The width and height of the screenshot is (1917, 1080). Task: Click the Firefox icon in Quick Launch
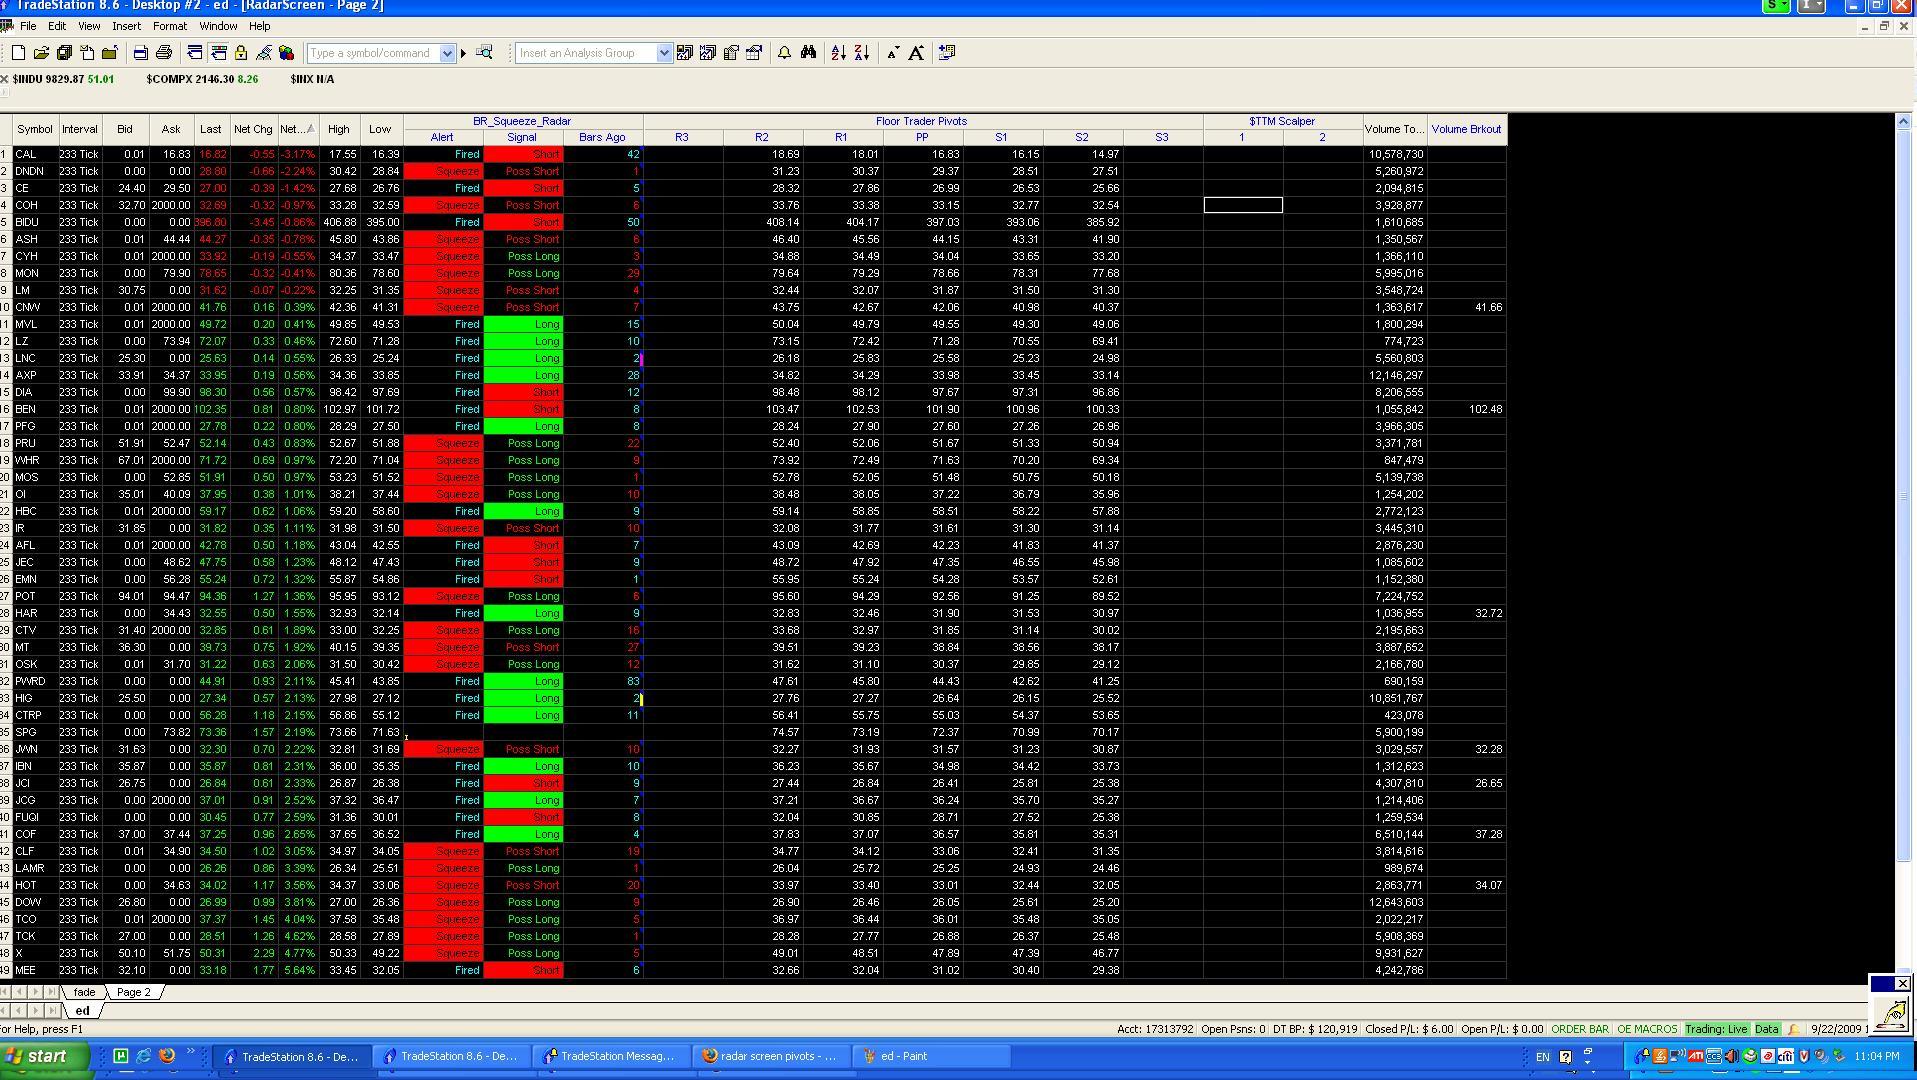(x=167, y=1056)
